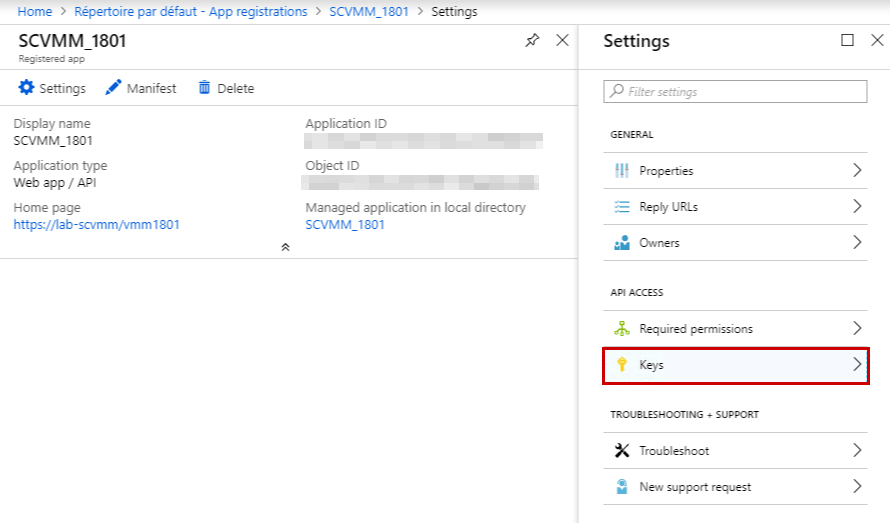The width and height of the screenshot is (890, 523).
Task: Click the 'Registered app' subtitle
Action: pyautogui.click(x=52, y=58)
